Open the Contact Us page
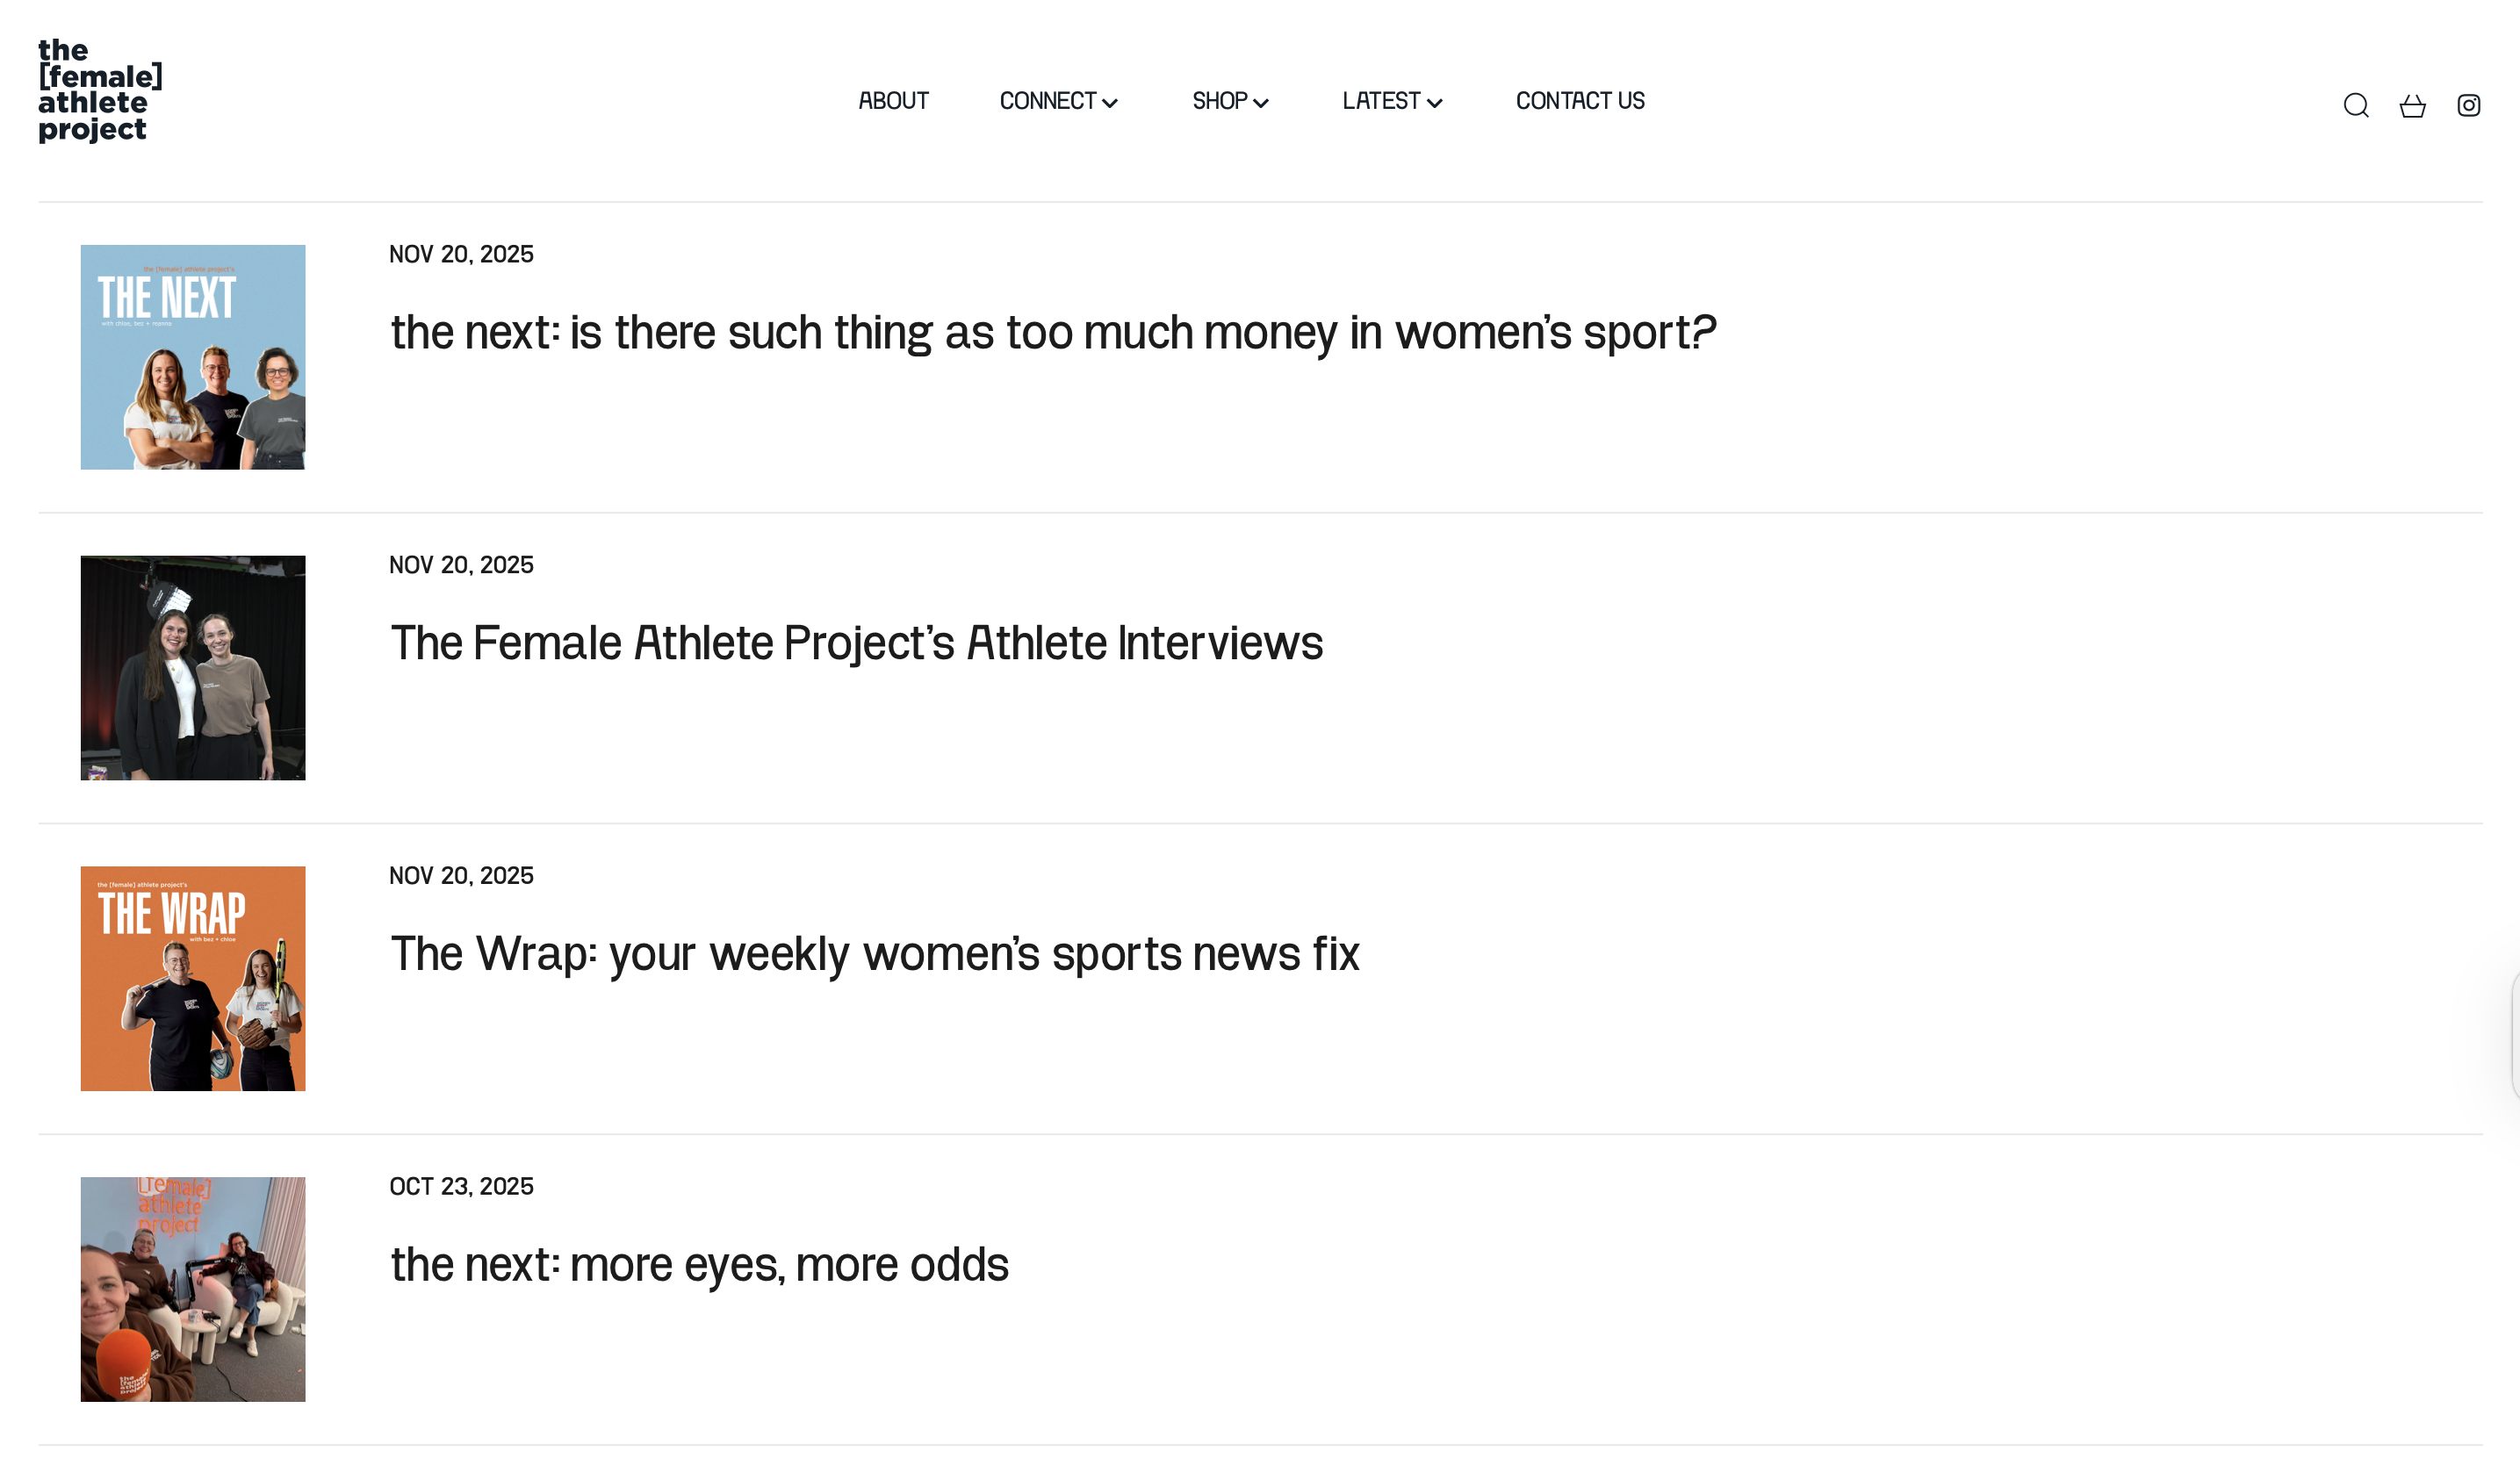This screenshot has height=1480, width=2520. [x=1579, y=101]
